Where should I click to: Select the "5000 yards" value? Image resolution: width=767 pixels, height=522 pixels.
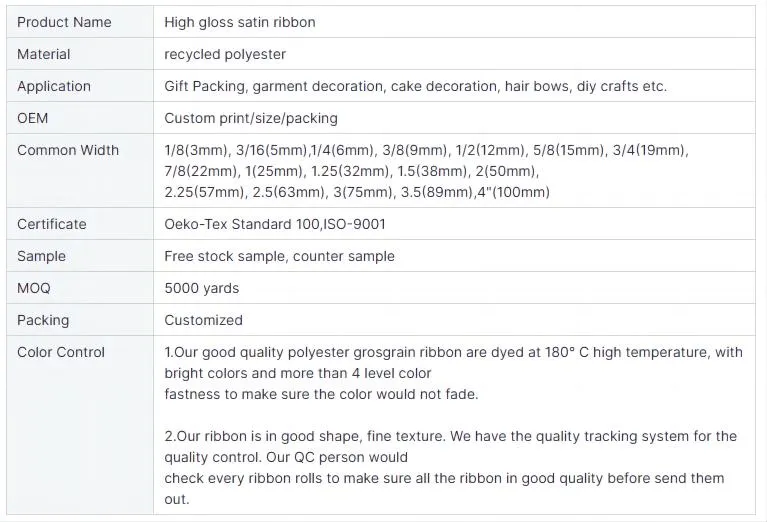202,288
